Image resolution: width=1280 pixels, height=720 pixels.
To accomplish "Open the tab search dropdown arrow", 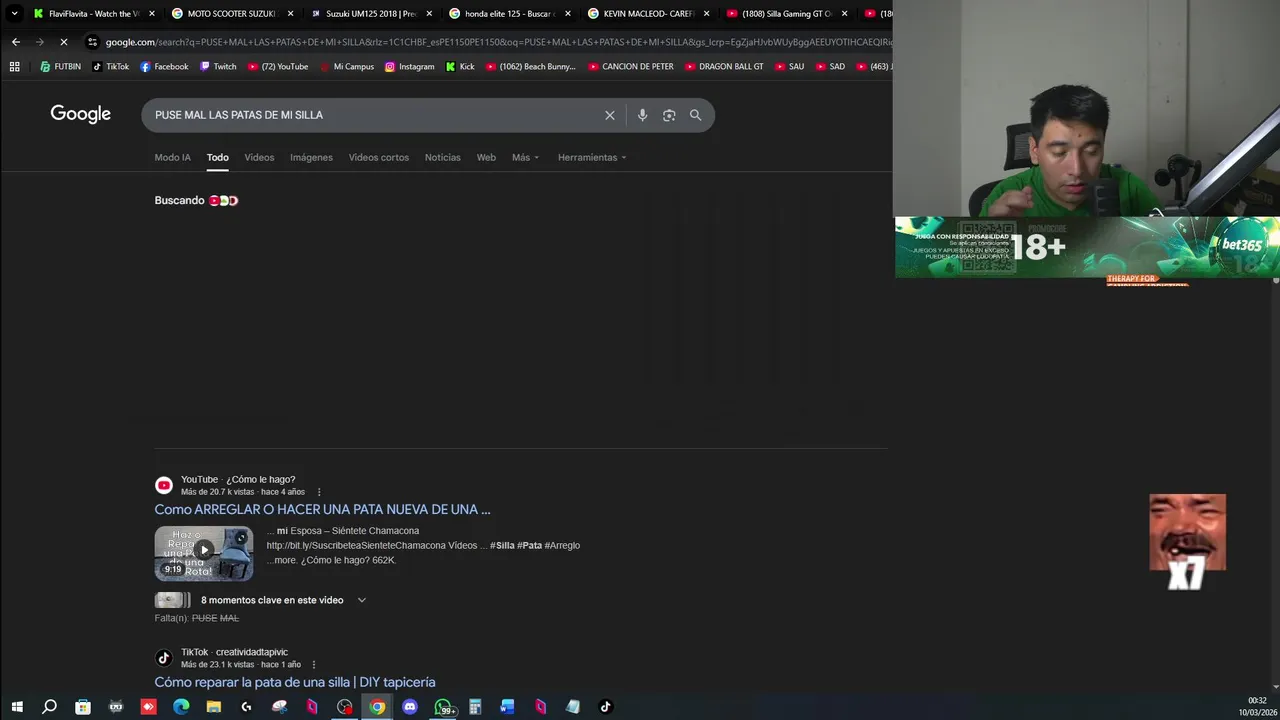I will pyautogui.click(x=14, y=14).
